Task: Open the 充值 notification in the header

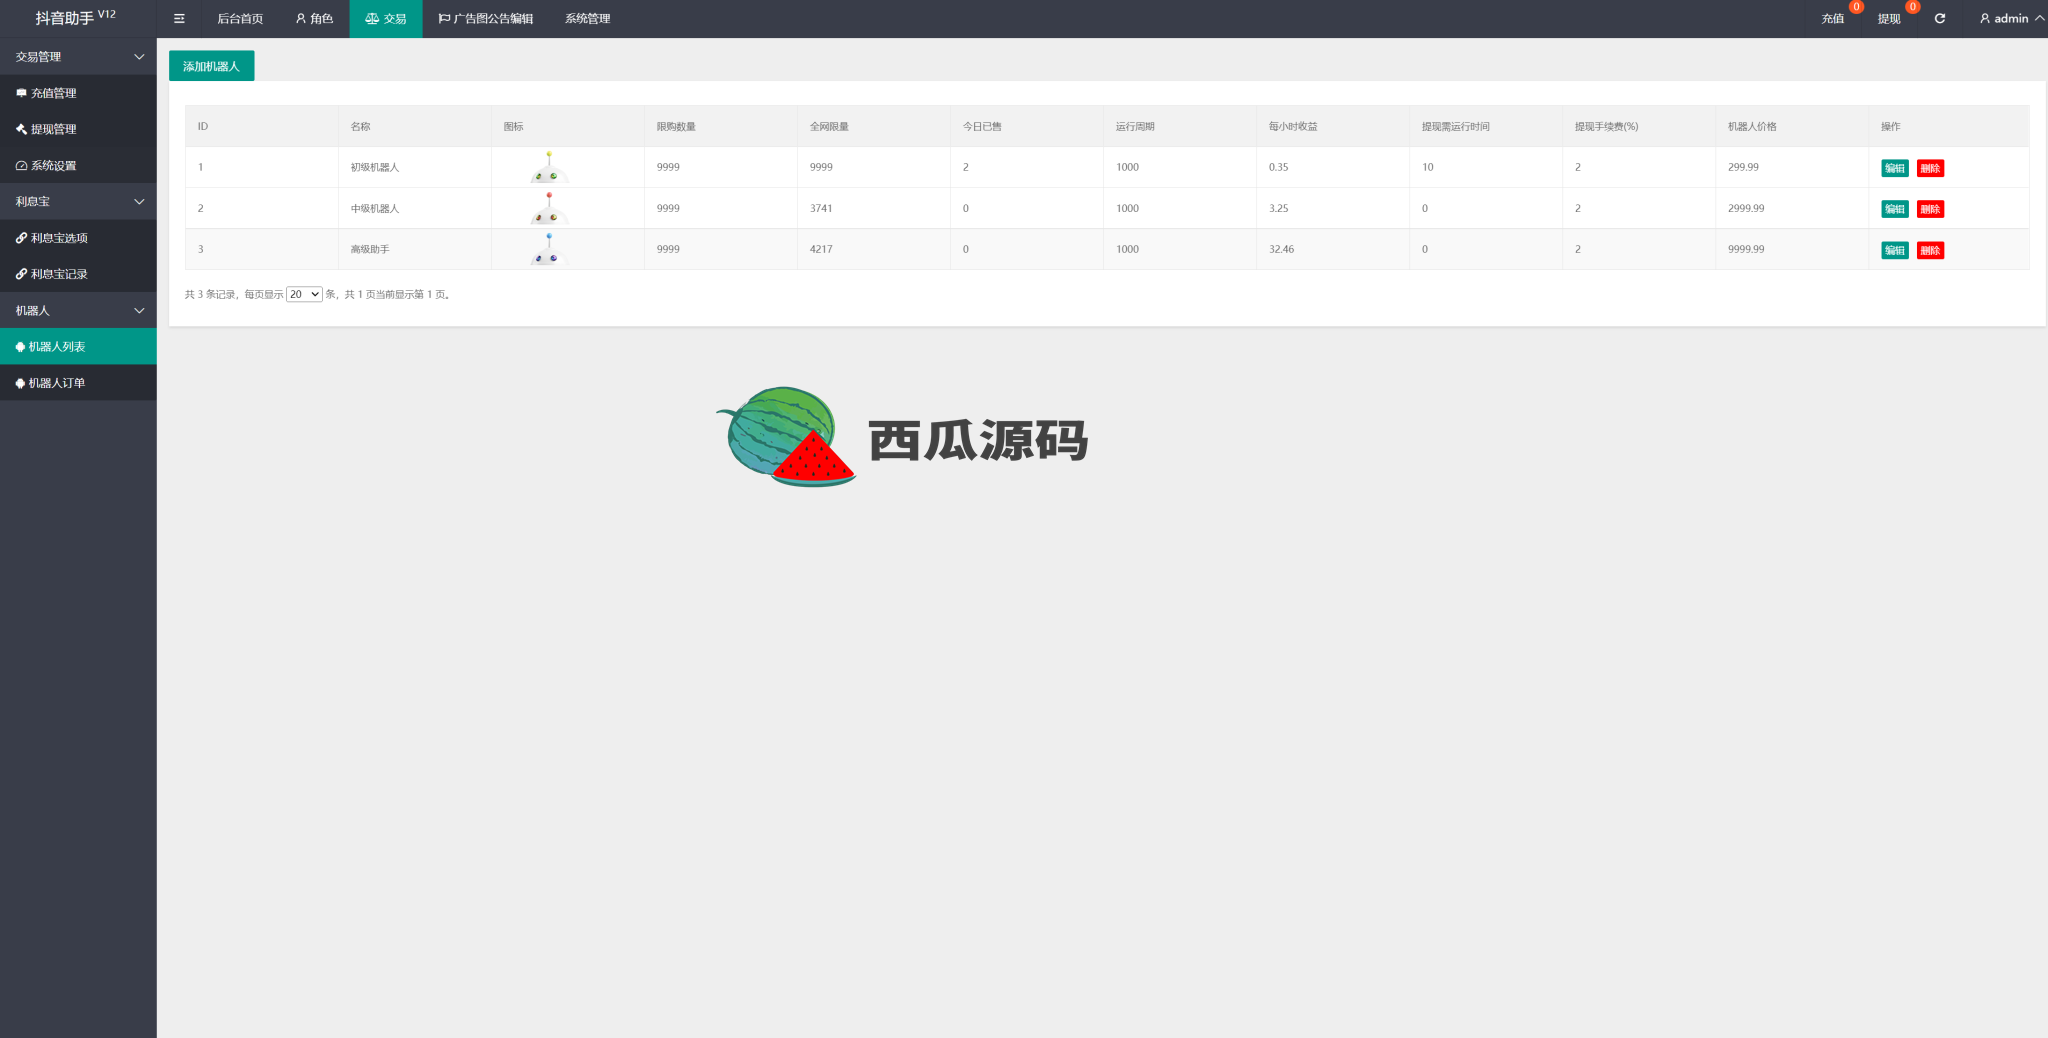Action: point(1833,18)
